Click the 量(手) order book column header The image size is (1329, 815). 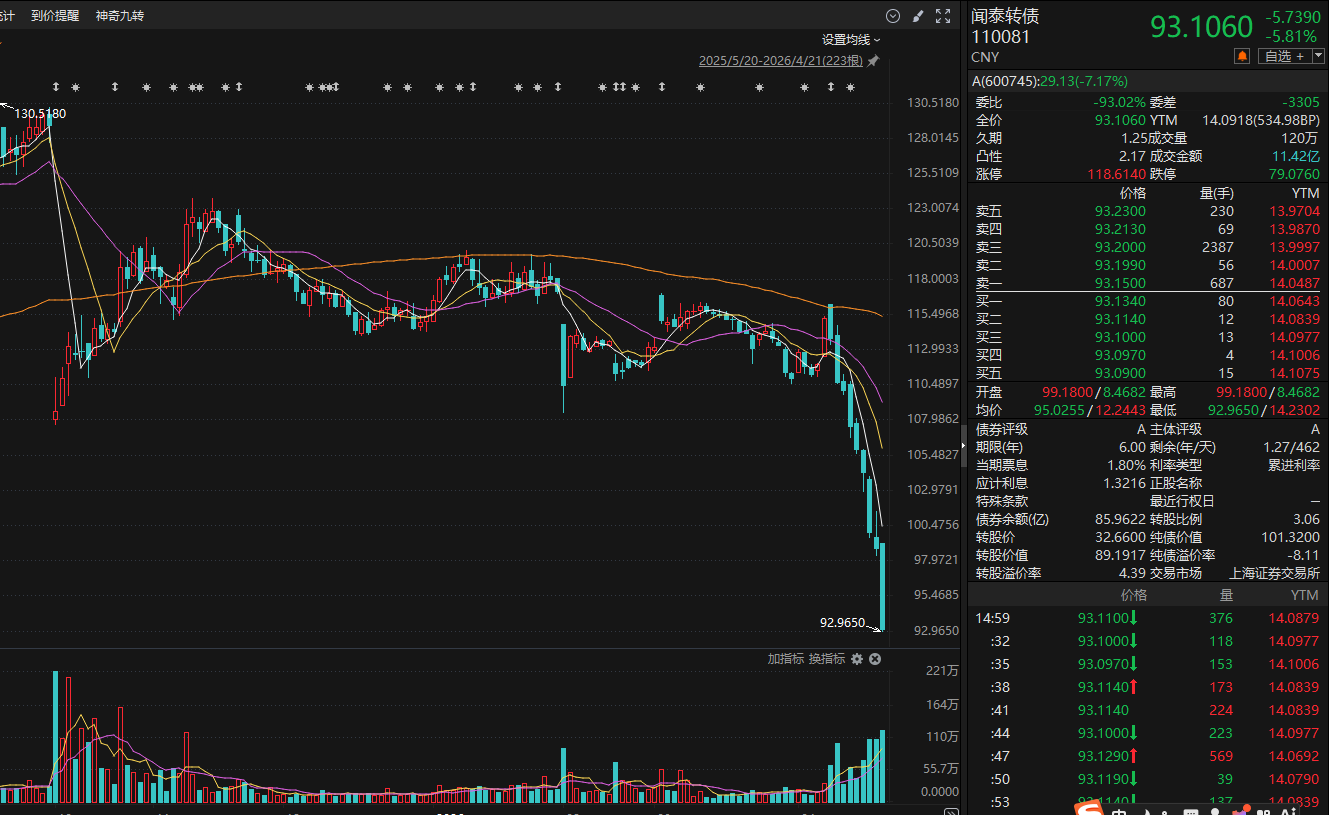[1216, 193]
